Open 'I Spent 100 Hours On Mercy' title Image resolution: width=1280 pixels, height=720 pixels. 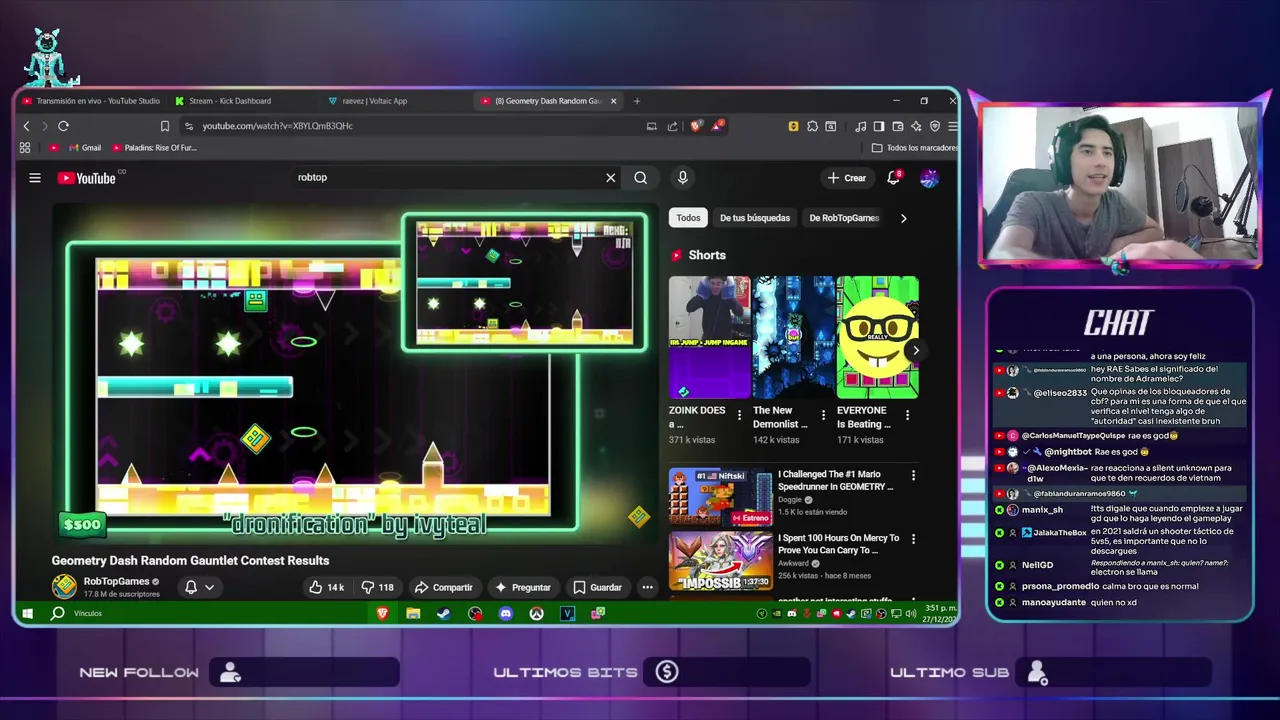point(838,544)
